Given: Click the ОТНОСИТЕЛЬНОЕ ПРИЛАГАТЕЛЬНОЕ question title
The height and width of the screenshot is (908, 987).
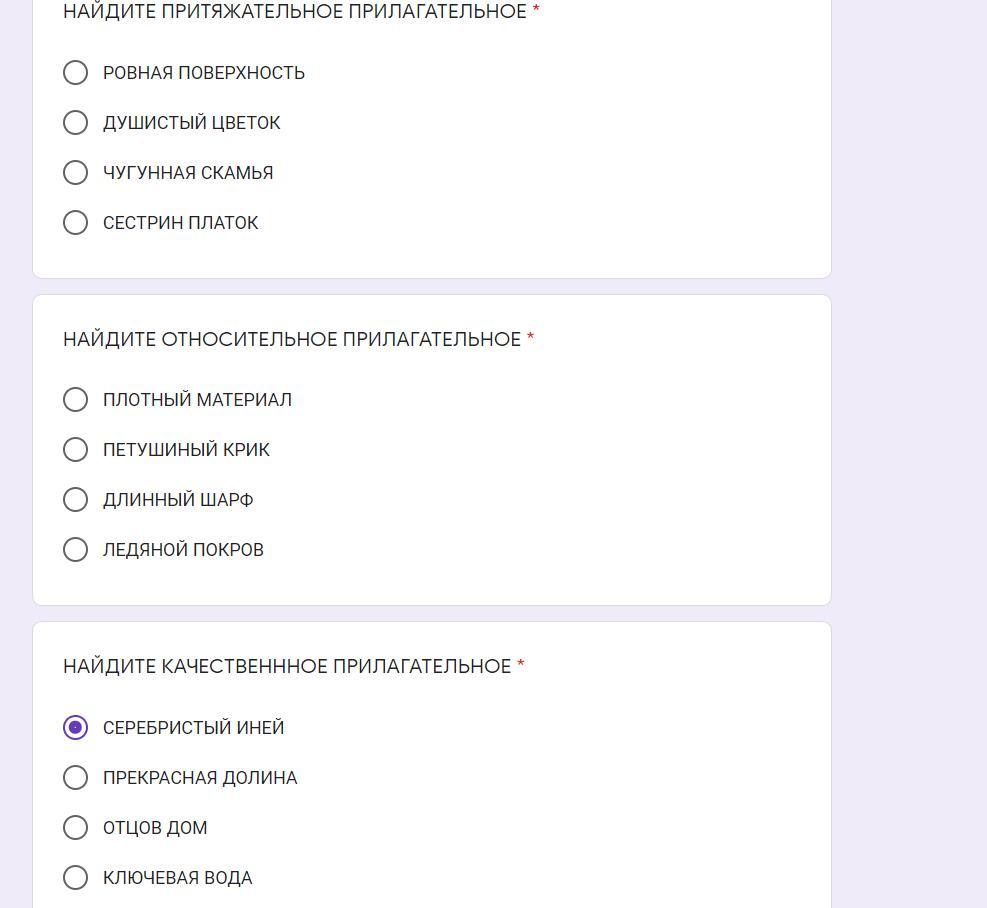Looking at the screenshot, I should [x=291, y=340].
